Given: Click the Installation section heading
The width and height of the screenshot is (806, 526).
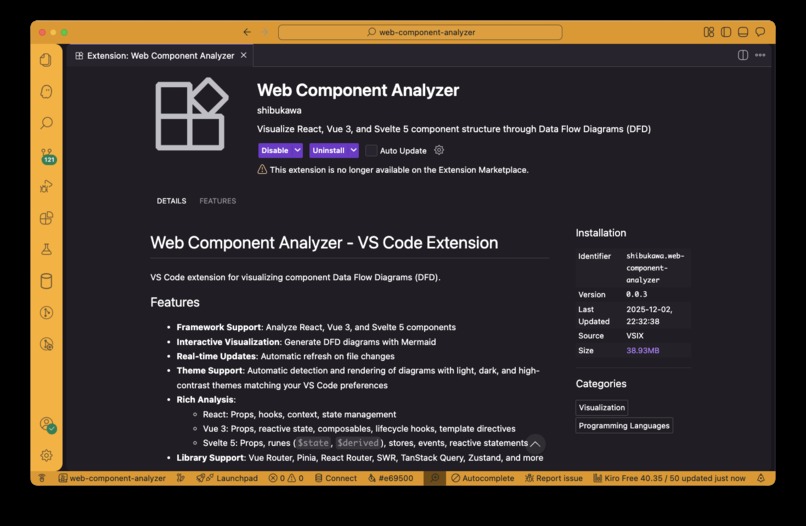Looking at the screenshot, I should coord(601,233).
